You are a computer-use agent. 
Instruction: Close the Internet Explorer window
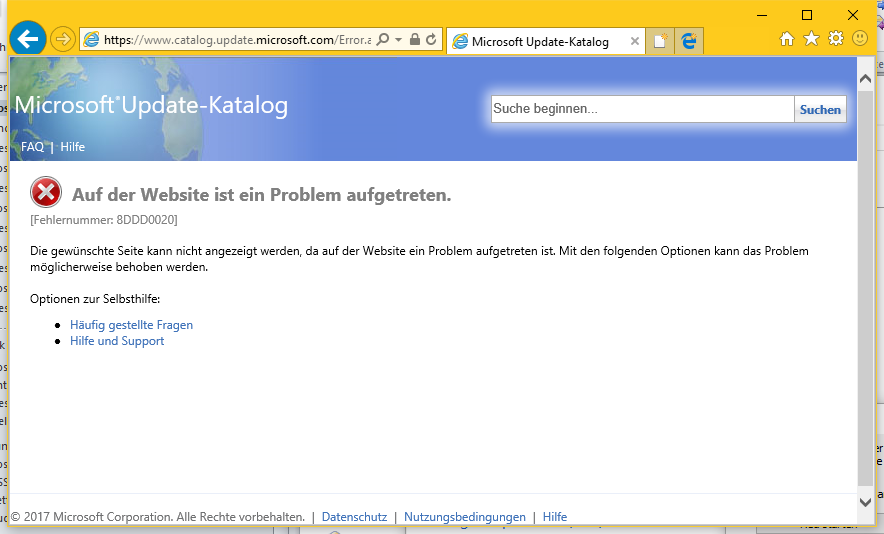[852, 15]
